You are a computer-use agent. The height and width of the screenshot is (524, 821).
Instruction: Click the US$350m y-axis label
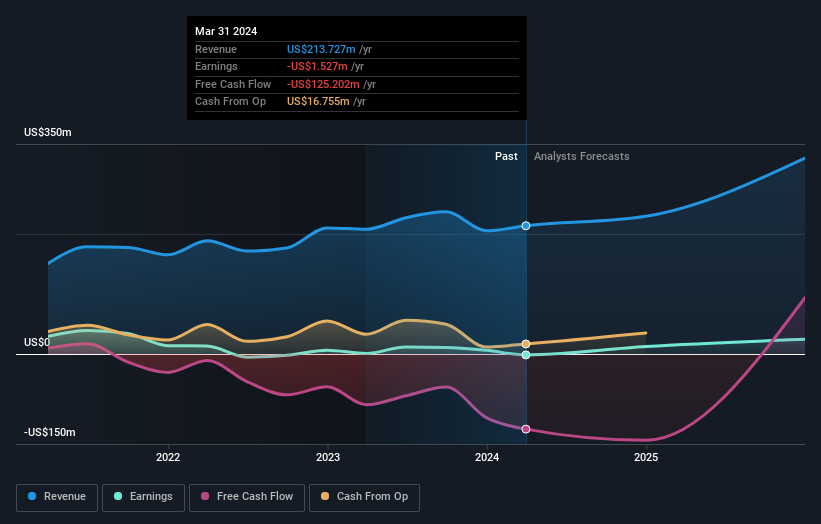48,132
